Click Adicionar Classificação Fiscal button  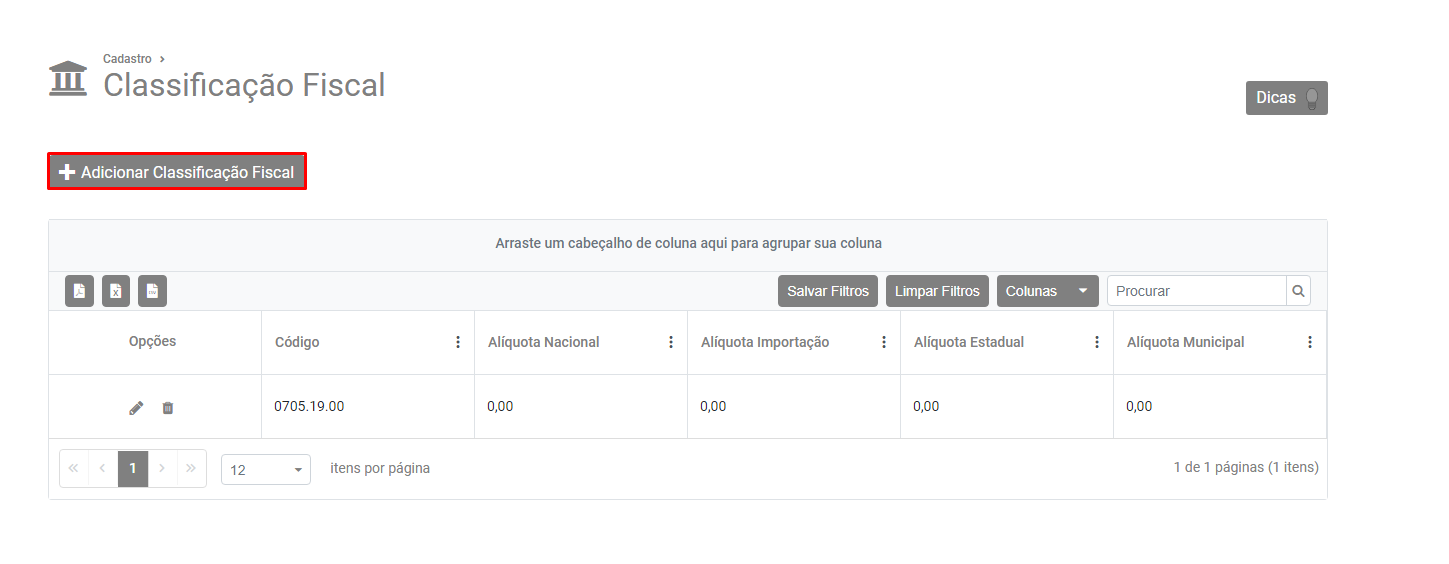tap(177, 172)
